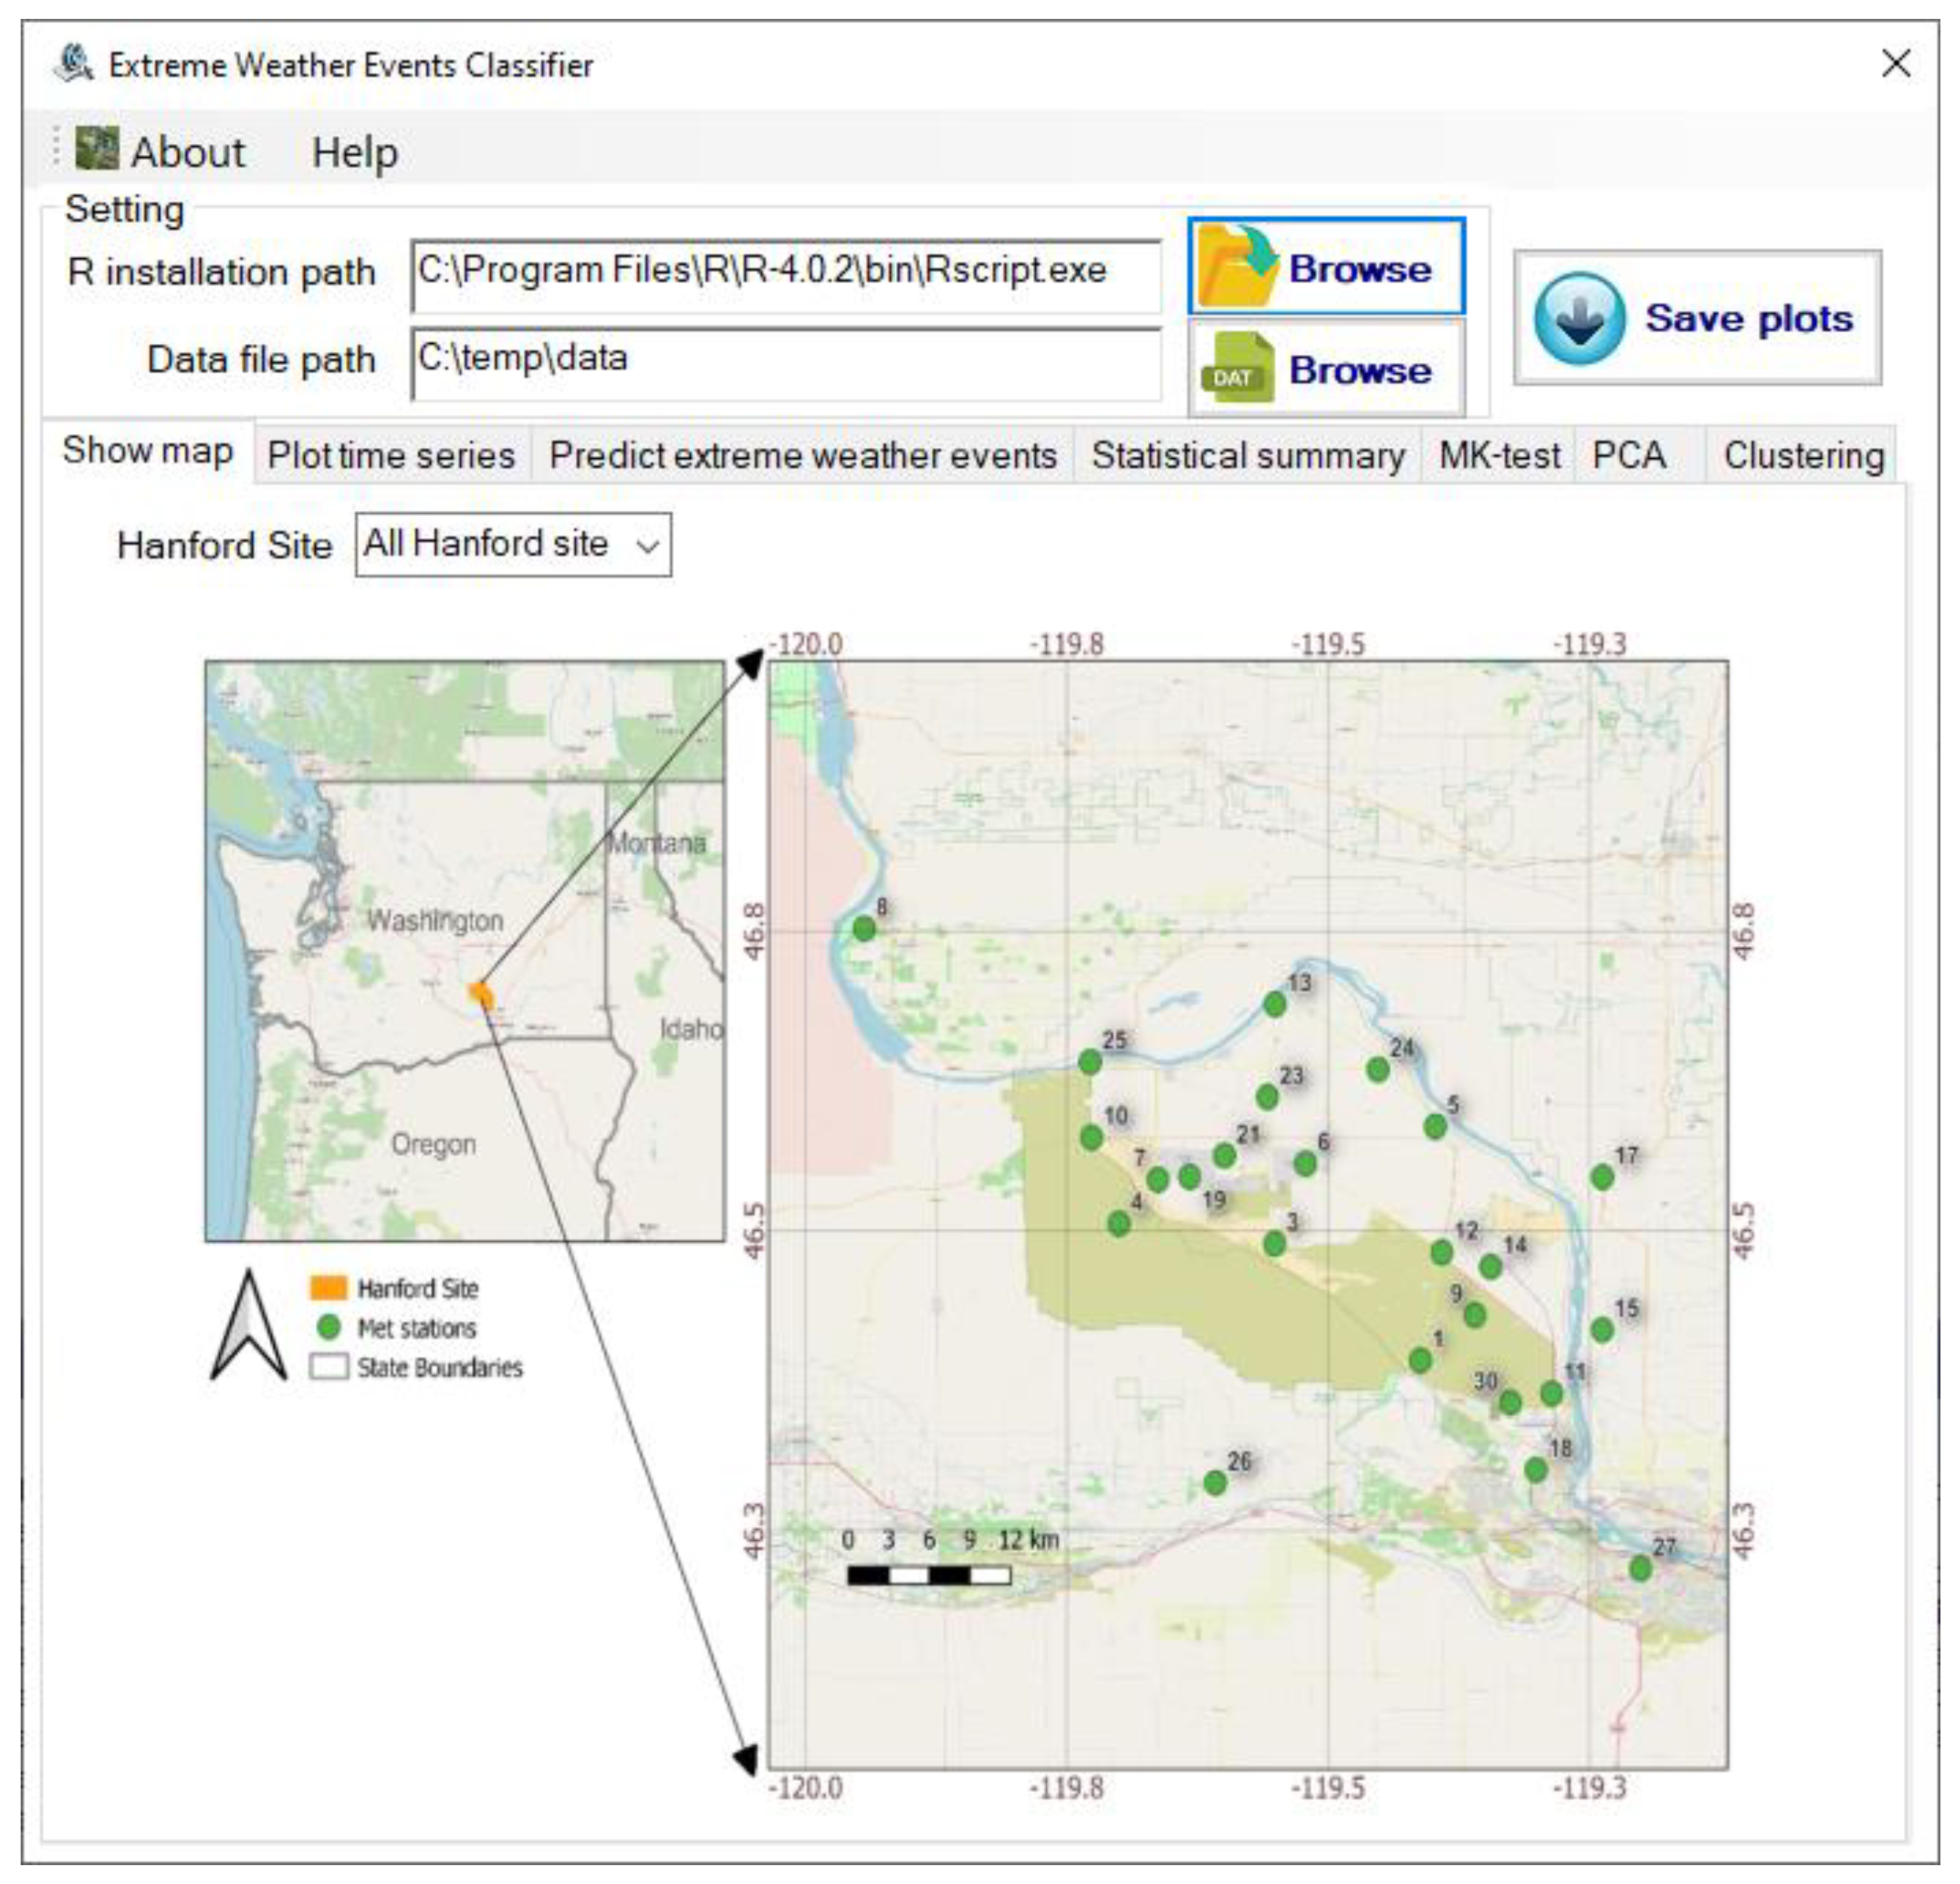Image resolution: width=1960 pixels, height=1884 pixels.
Task: Click the application icon in title bar
Action: [73, 64]
